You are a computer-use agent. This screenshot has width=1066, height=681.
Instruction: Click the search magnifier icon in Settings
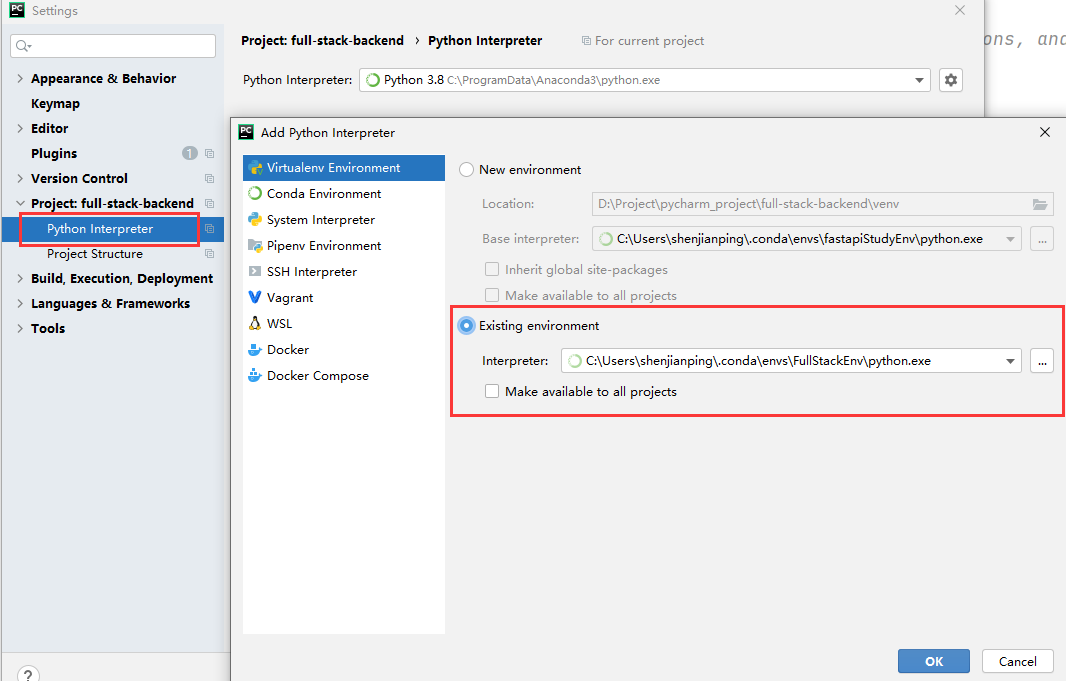[x=23, y=46]
